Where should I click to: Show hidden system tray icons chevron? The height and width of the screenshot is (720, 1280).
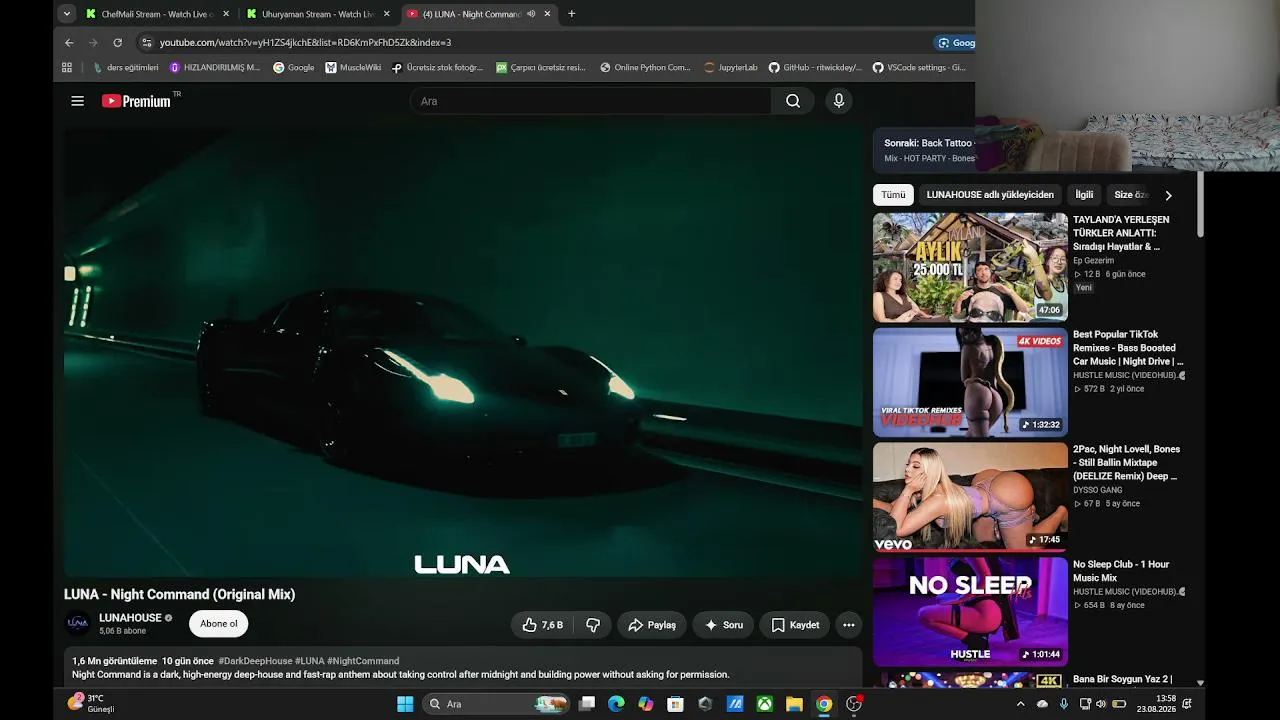[x=1019, y=704]
